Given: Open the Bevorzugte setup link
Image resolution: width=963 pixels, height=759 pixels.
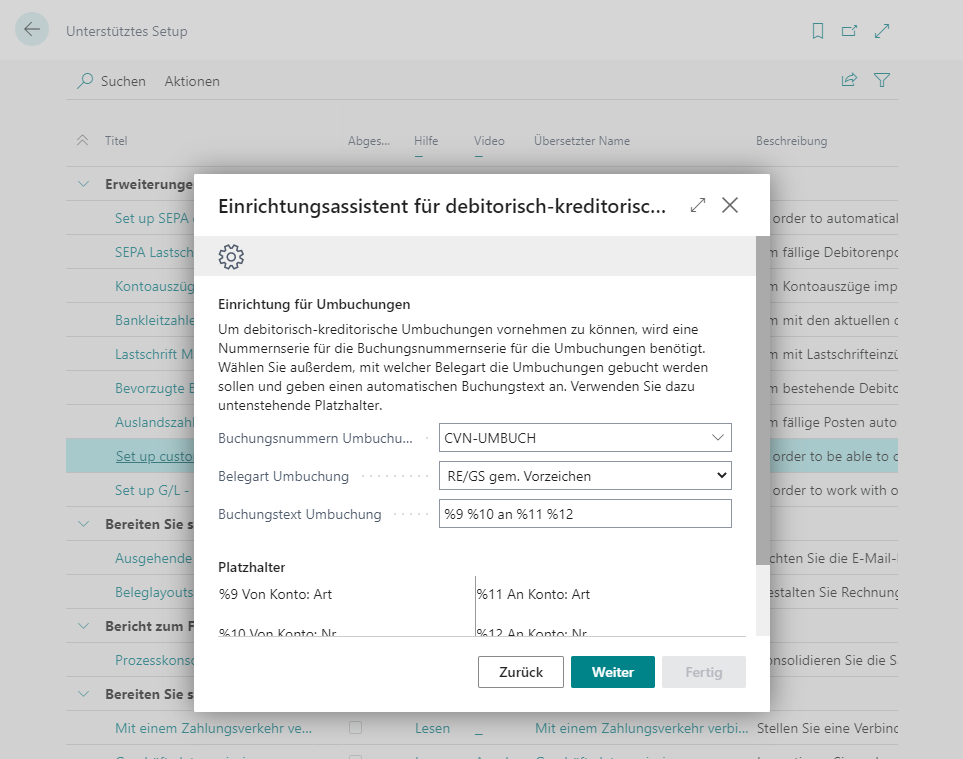Looking at the screenshot, I should (x=154, y=389).
